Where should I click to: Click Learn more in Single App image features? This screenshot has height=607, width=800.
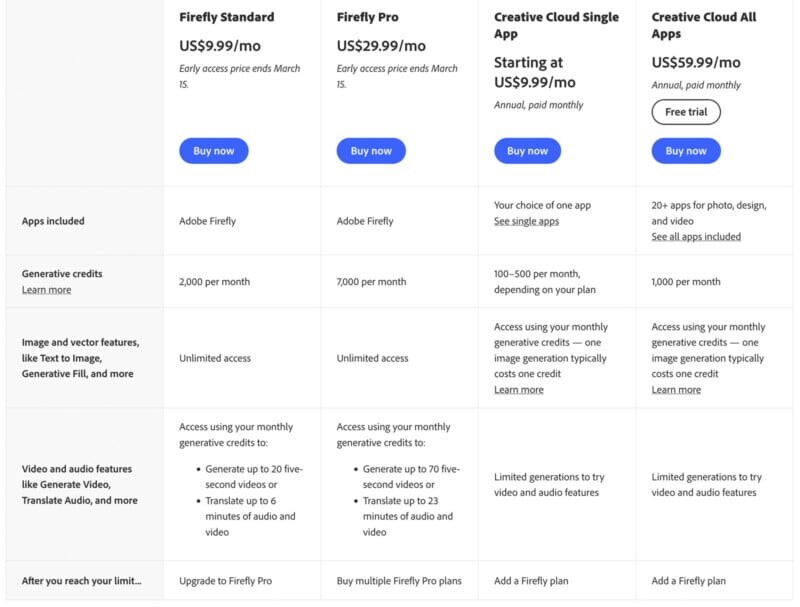pos(518,390)
